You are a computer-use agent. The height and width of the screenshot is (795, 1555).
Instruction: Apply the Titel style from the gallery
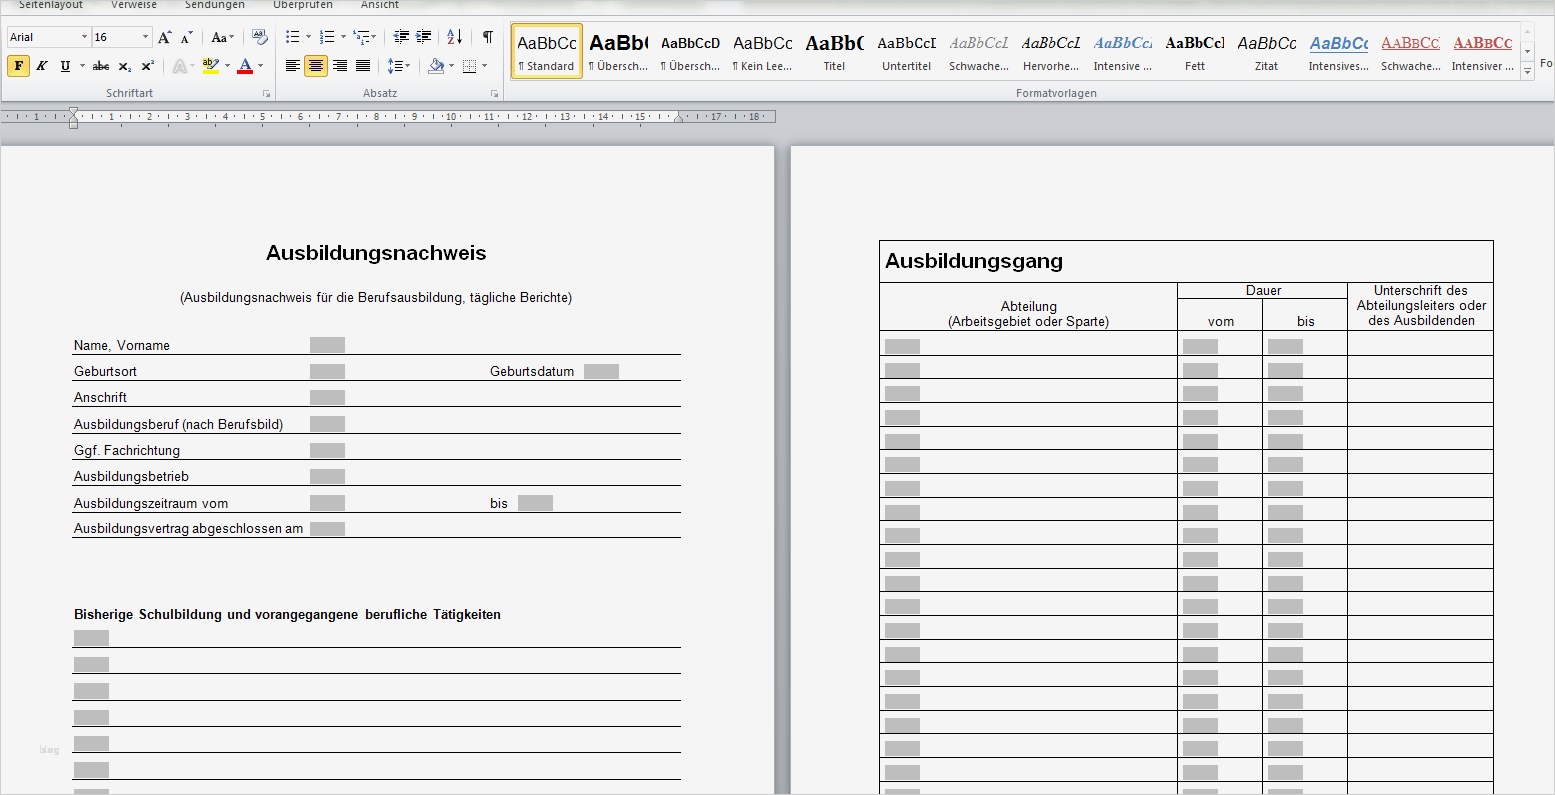tap(834, 50)
